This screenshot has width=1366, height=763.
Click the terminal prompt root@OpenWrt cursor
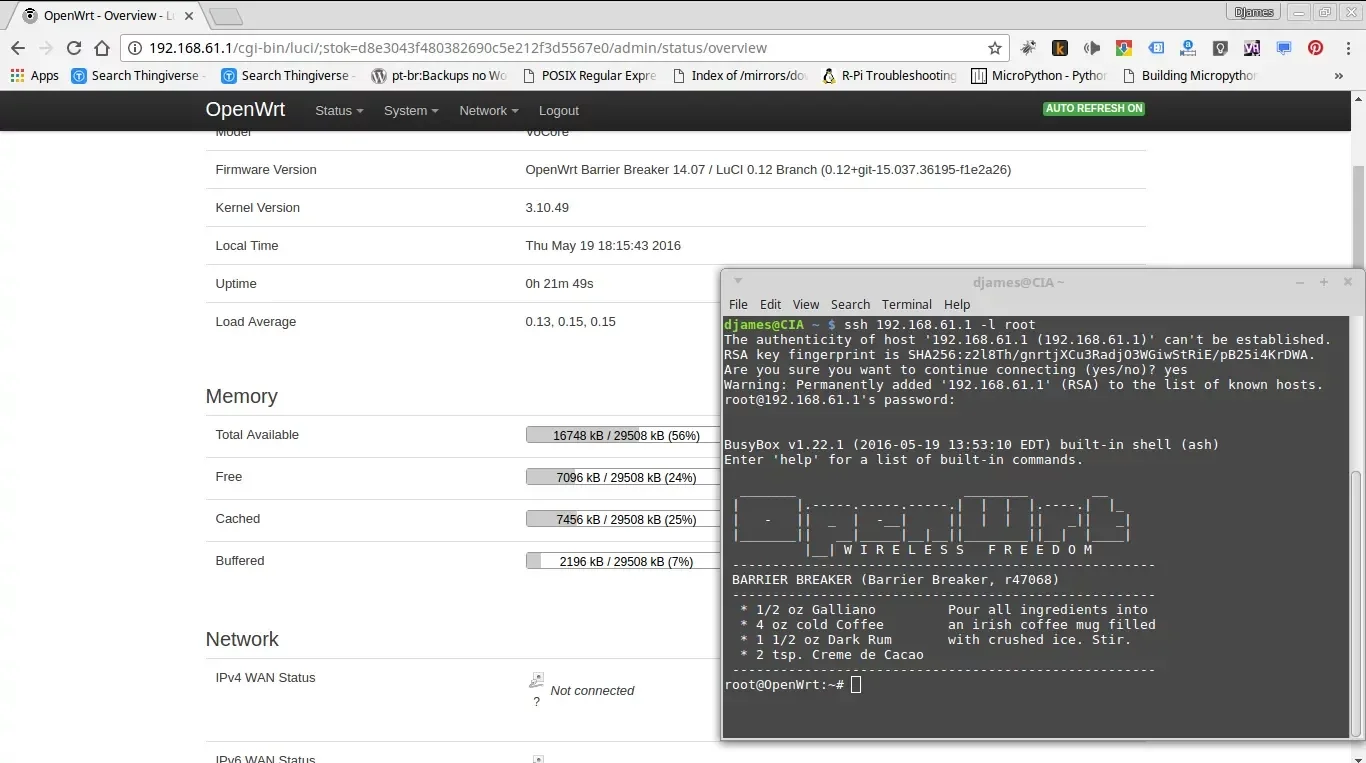pyautogui.click(x=856, y=685)
